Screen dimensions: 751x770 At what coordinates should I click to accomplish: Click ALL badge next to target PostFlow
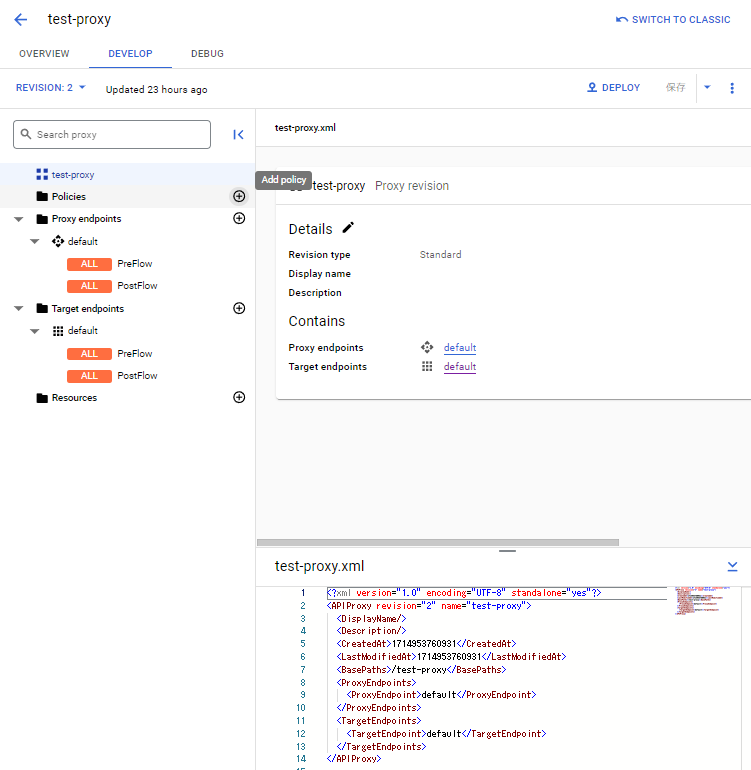[89, 376]
